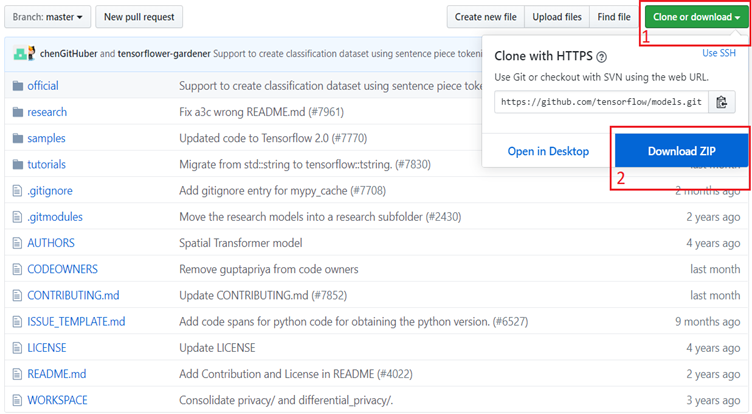752x414 pixels.
Task: Copy clone URL with clipboard icon
Action: (x=722, y=102)
